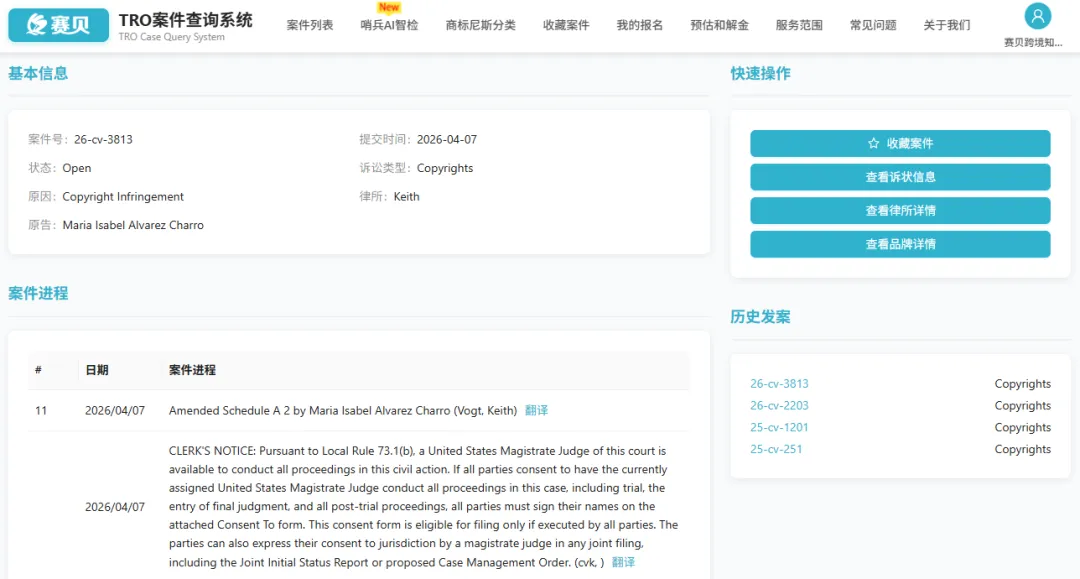
Task: Click the Copyrights label beside 25-cv-251
Action: (x=1022, y=450)
